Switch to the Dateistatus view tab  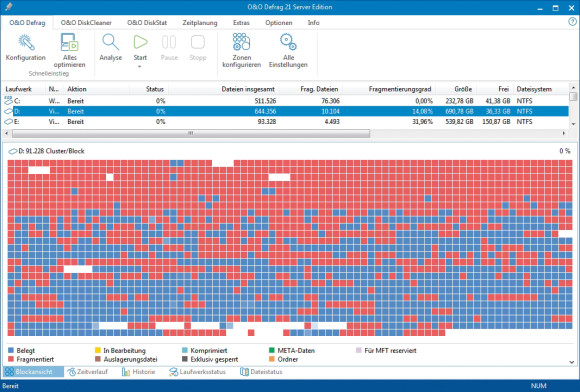click(261, 372)
